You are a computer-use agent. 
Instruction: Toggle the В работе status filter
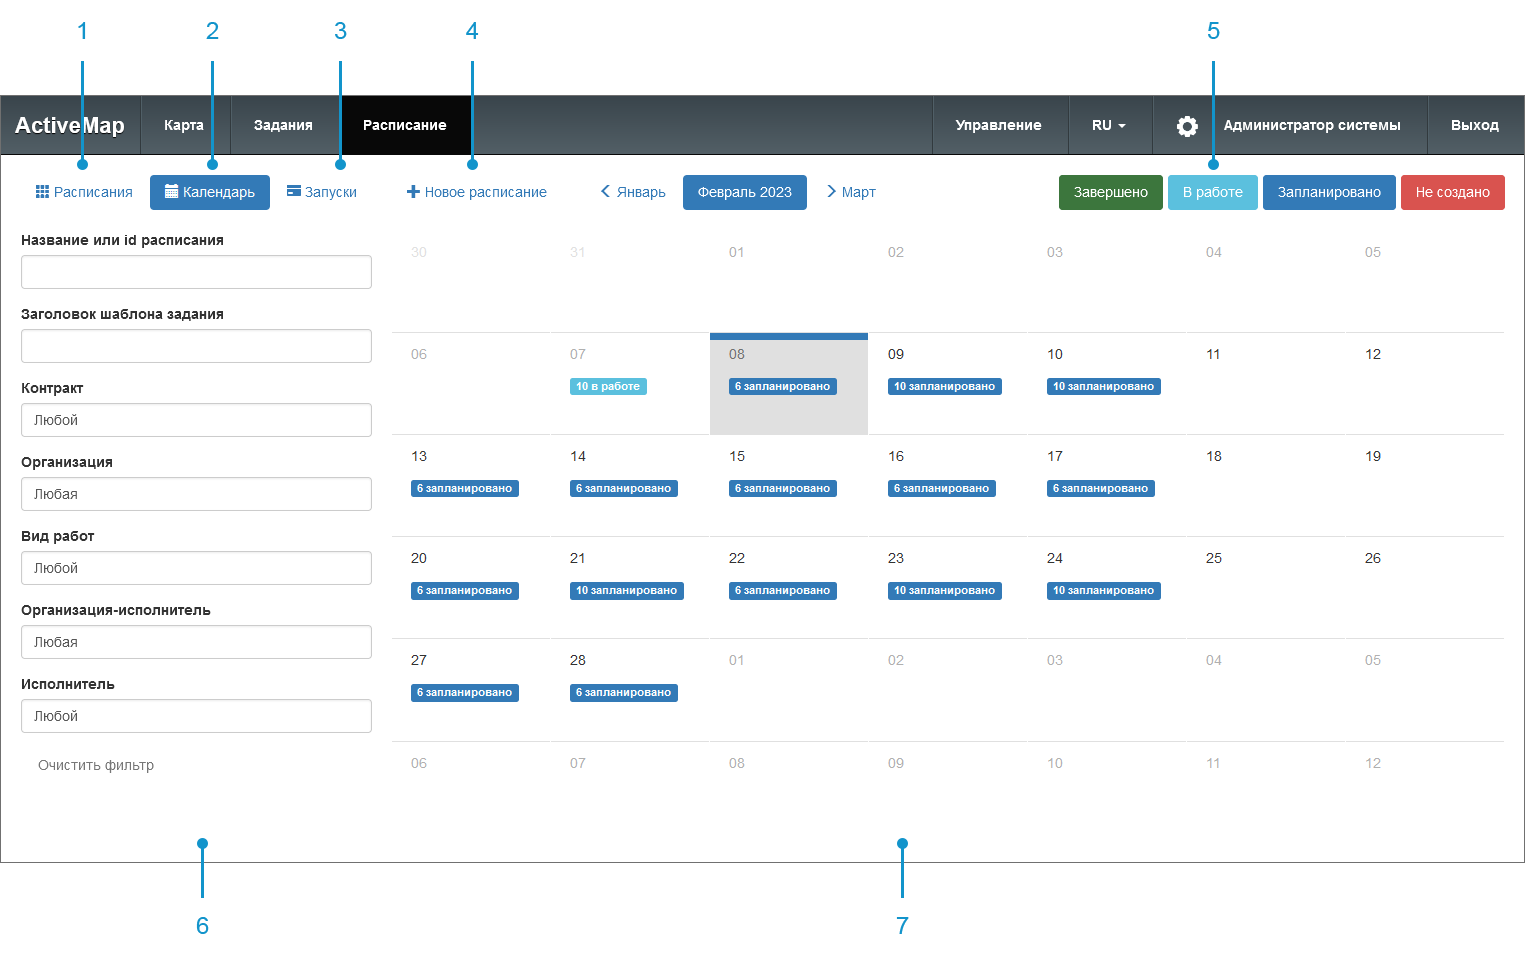click(1212, 192)
